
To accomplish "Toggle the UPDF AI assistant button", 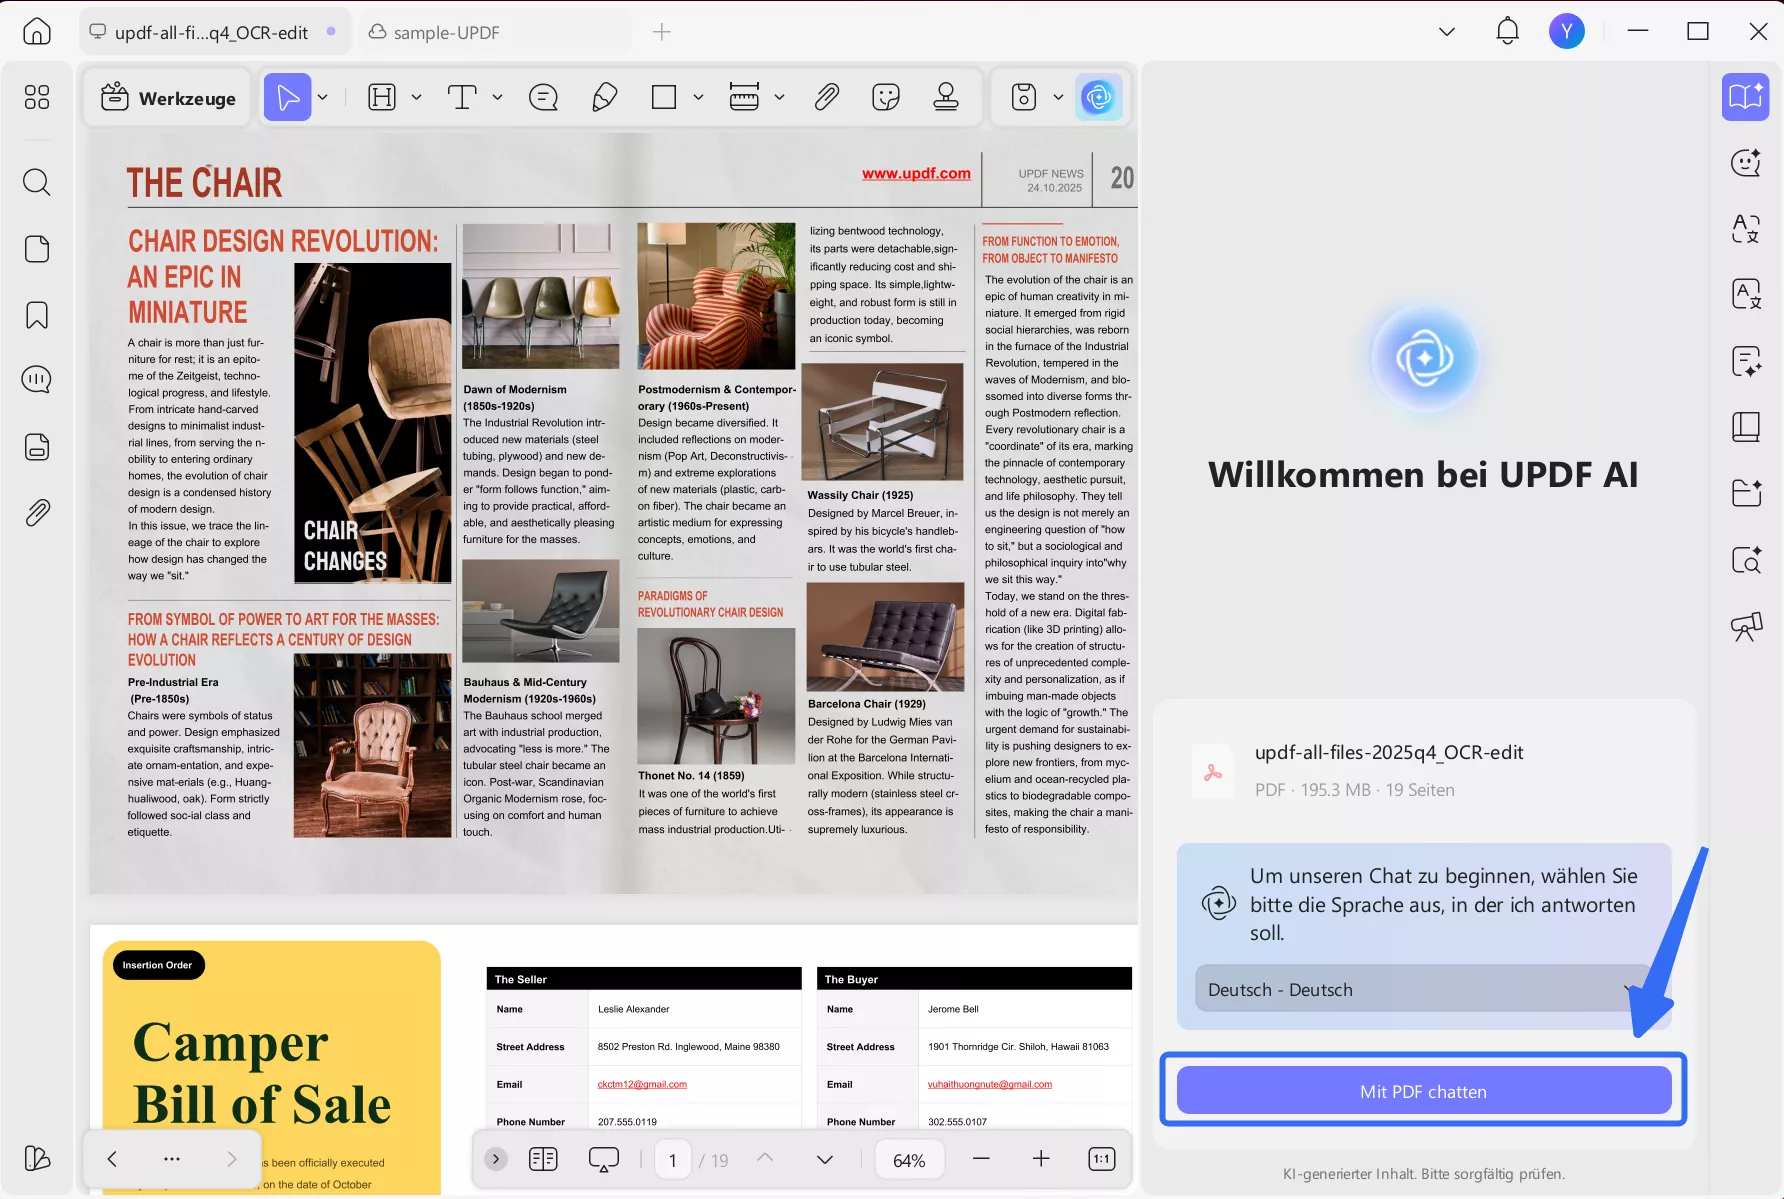I will click(x=1099, y=96).
